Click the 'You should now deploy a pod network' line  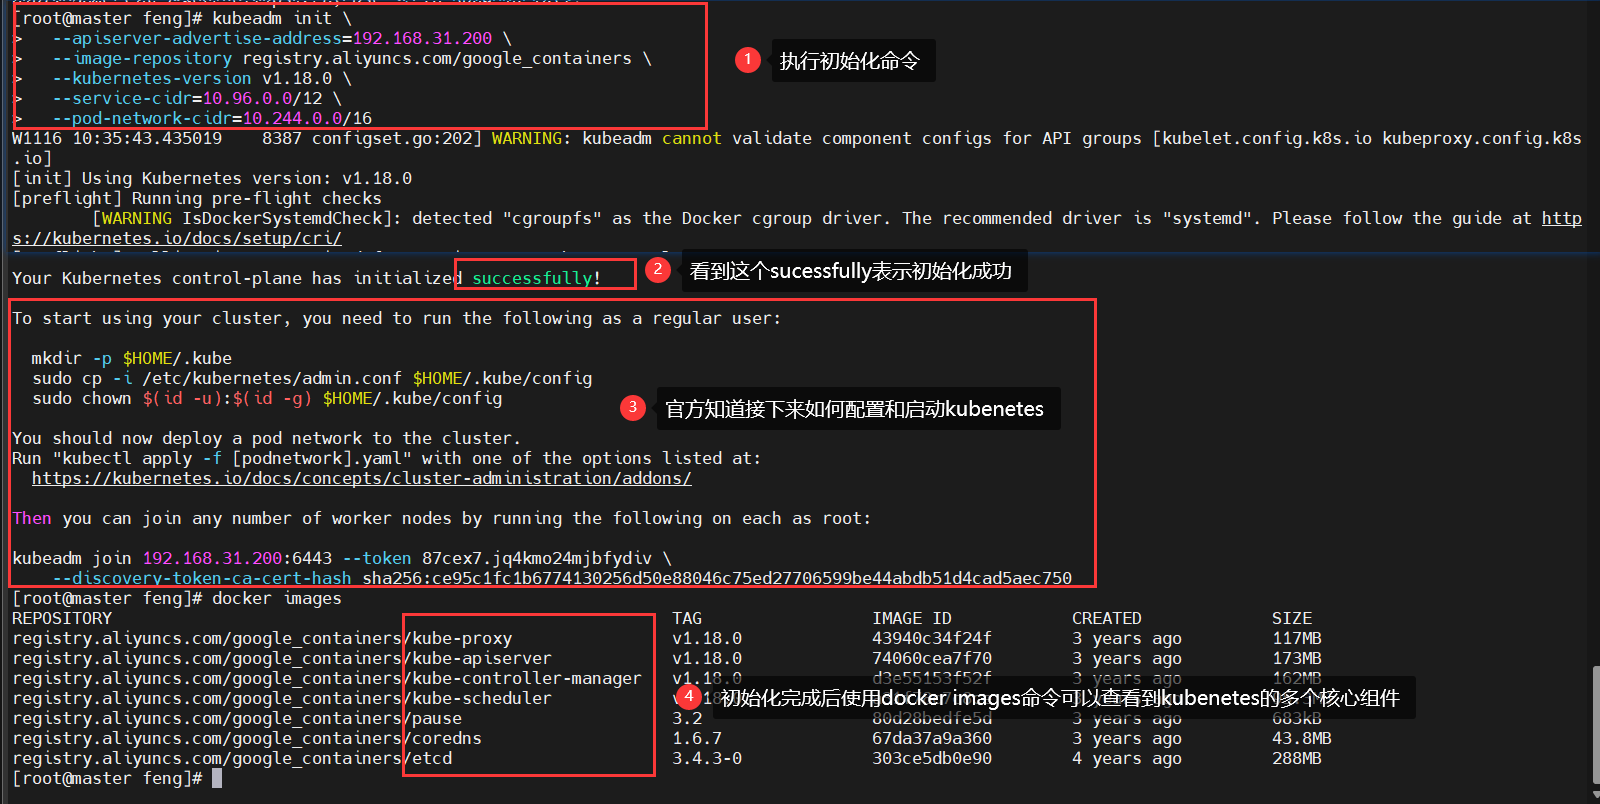point(267,438)
